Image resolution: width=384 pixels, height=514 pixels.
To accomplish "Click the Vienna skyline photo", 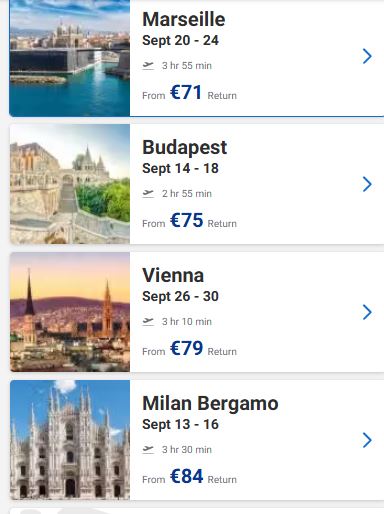I will (70, 312).
